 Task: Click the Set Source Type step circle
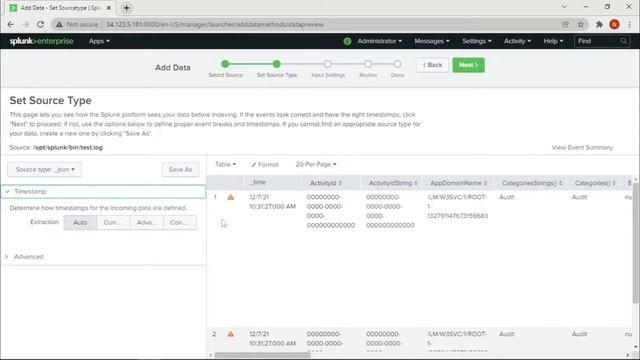[x=277, y=64]
